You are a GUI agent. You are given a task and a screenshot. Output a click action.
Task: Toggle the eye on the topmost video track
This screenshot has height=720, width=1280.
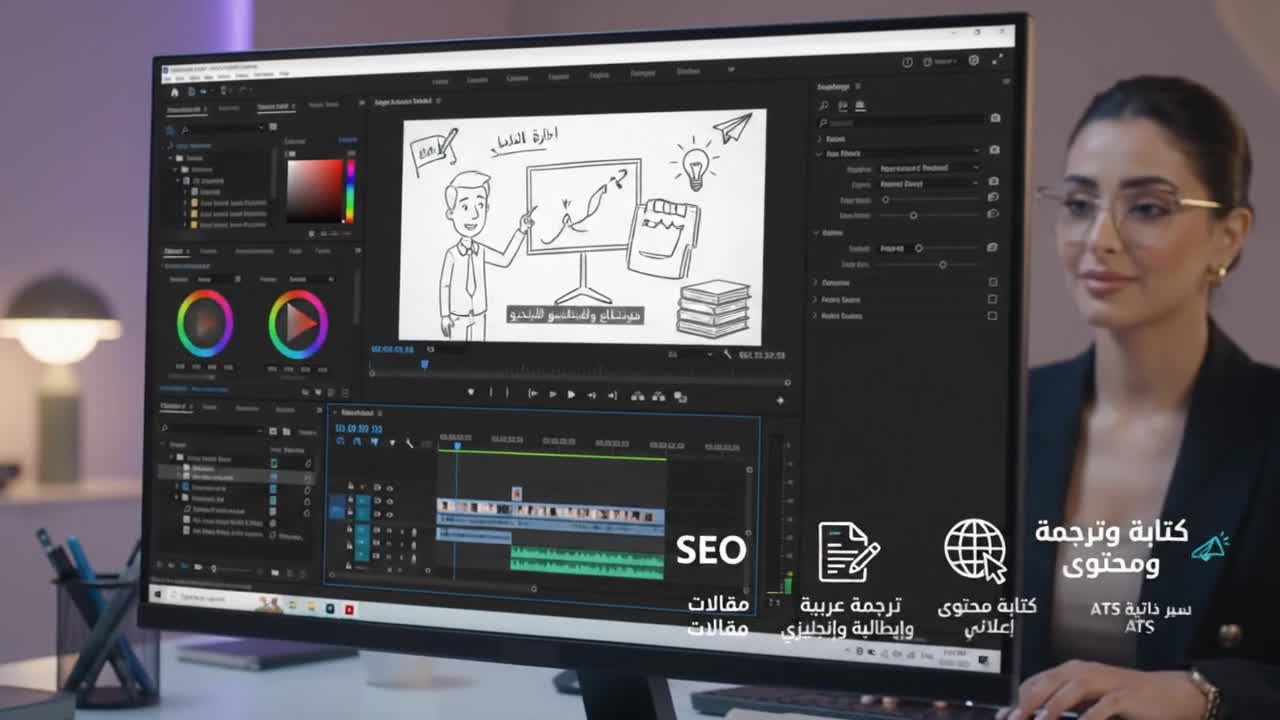pos(390,488)
